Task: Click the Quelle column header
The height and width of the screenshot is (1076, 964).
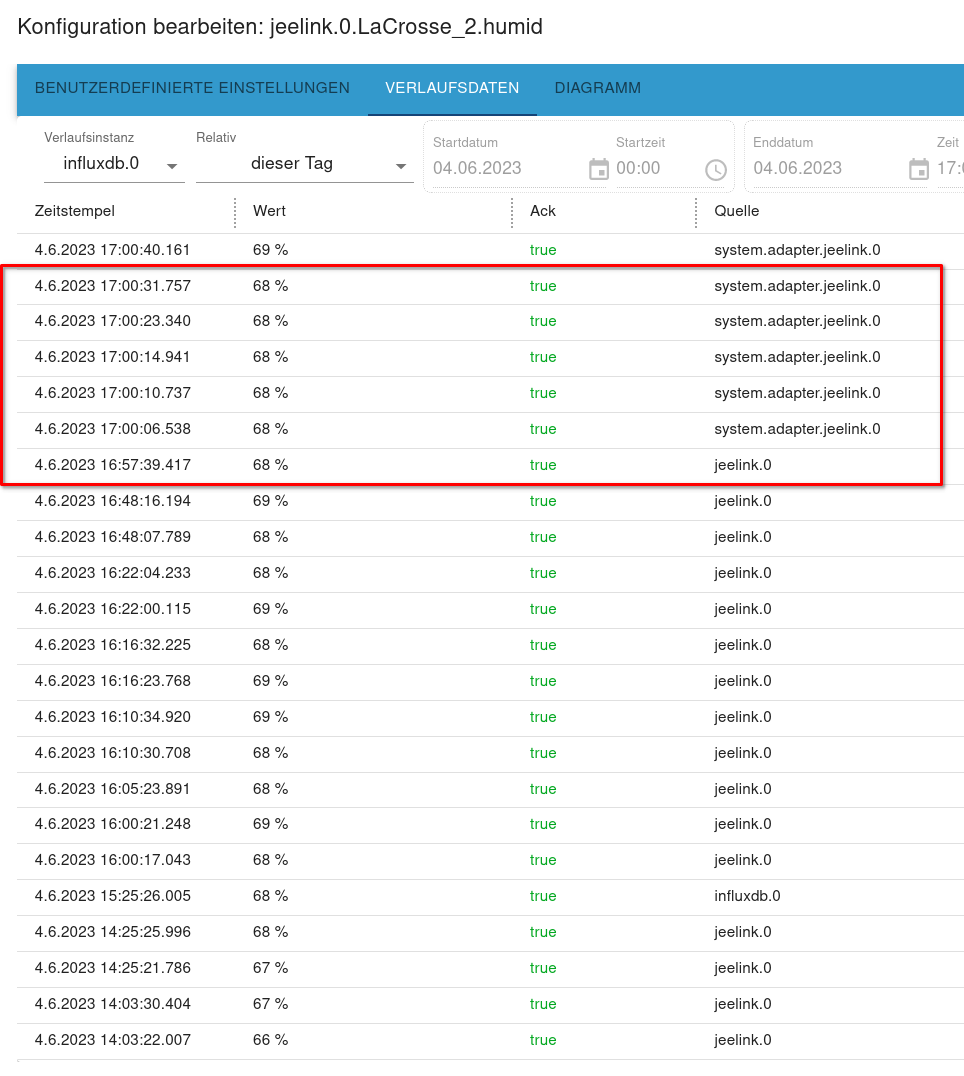Action: (x=736, y=211)
